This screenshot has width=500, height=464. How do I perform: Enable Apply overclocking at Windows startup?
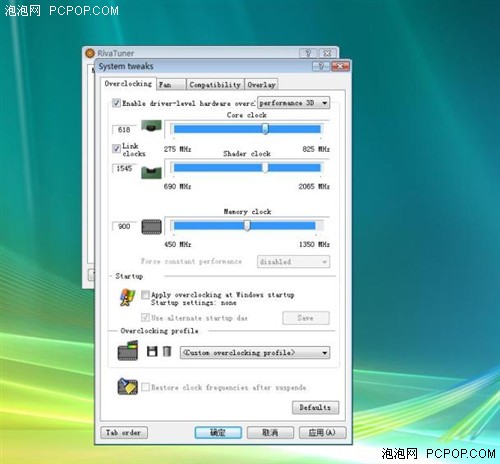click(145, 295)
